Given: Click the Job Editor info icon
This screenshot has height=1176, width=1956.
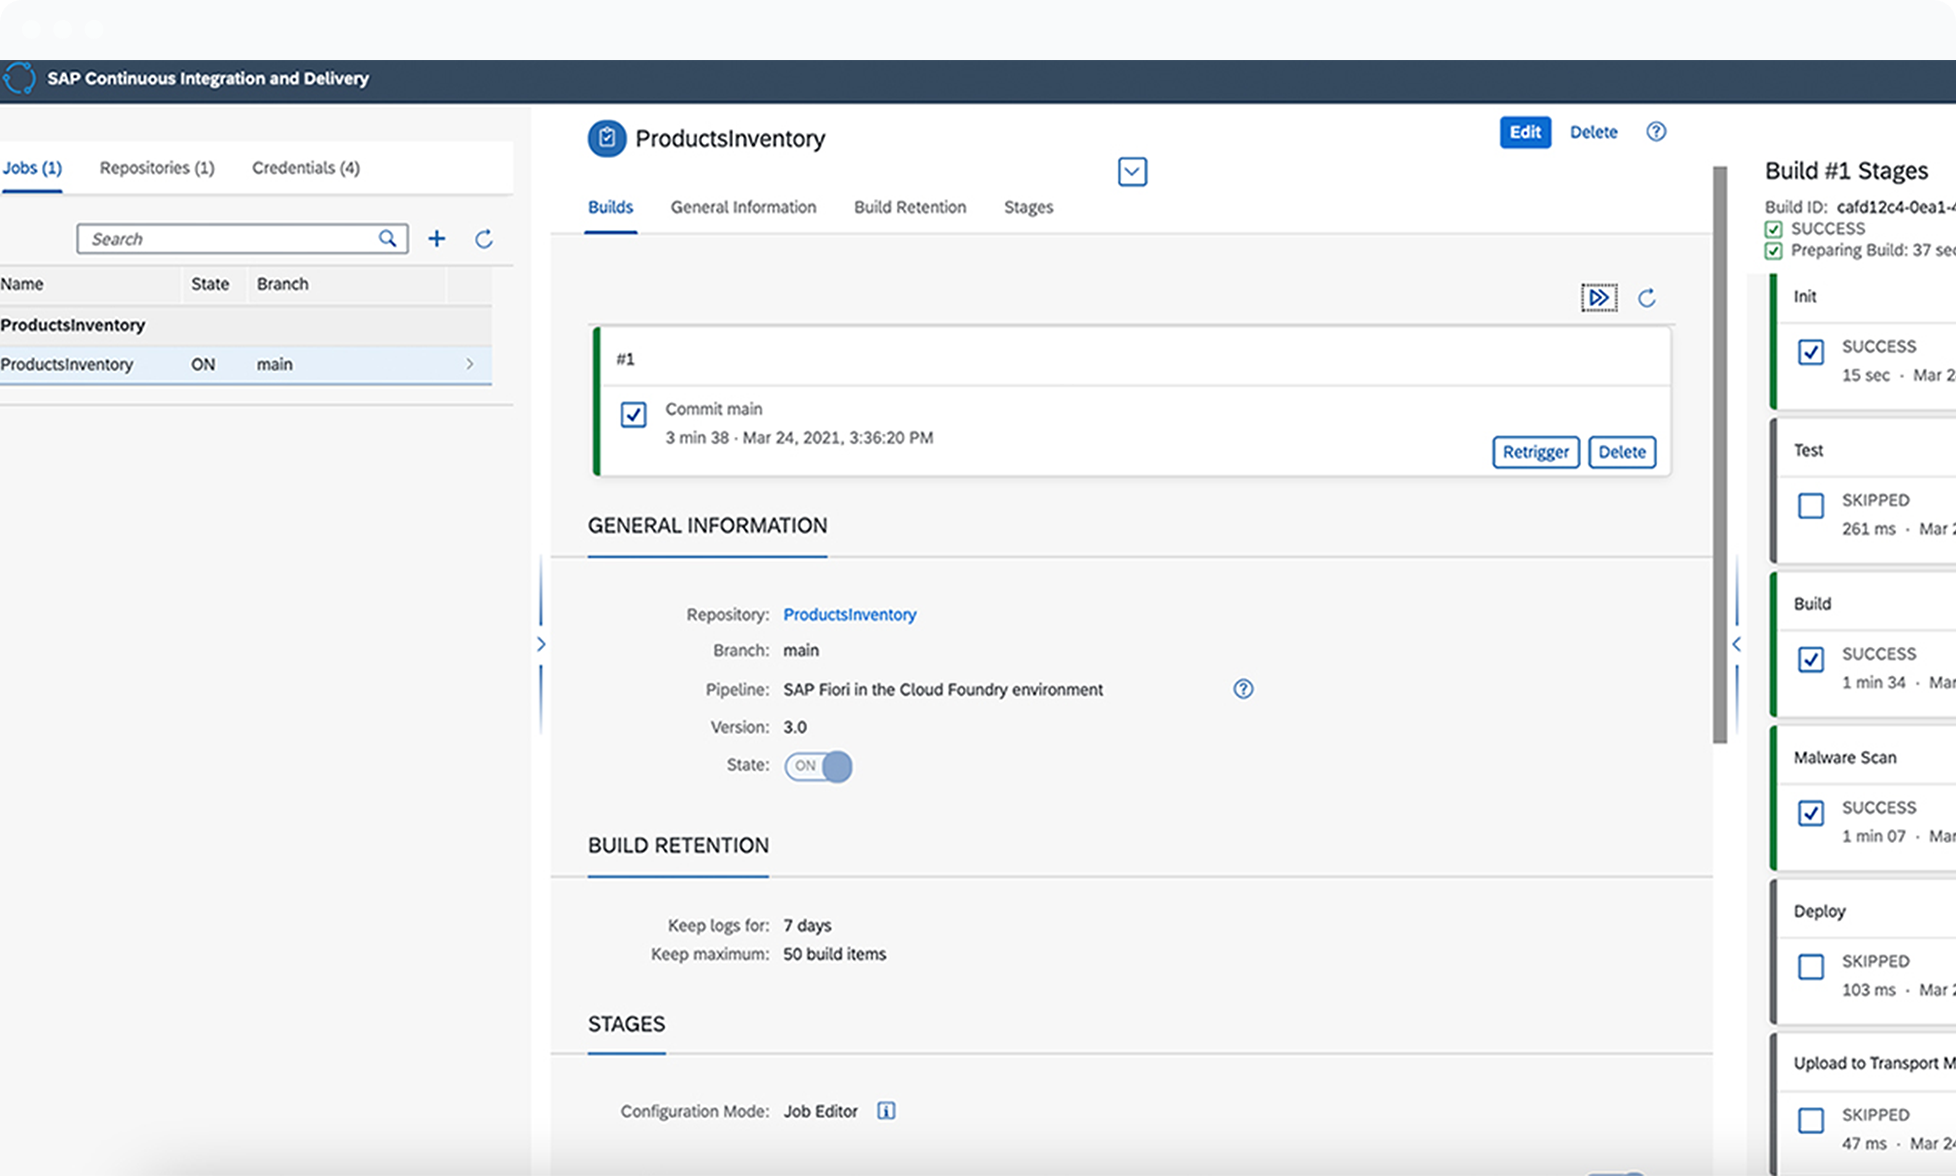Looking at the screenshot, I should [x=886, y=1110].
